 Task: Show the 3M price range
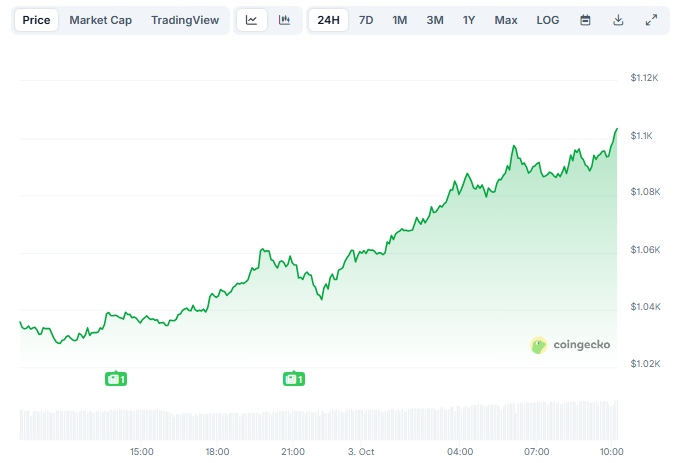click(434, 20)
